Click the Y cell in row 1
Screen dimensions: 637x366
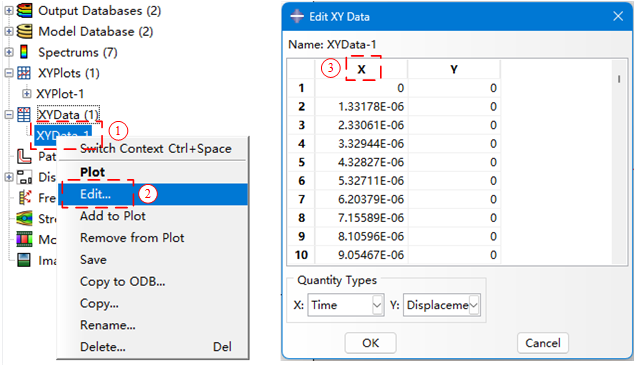coord(454,88)
